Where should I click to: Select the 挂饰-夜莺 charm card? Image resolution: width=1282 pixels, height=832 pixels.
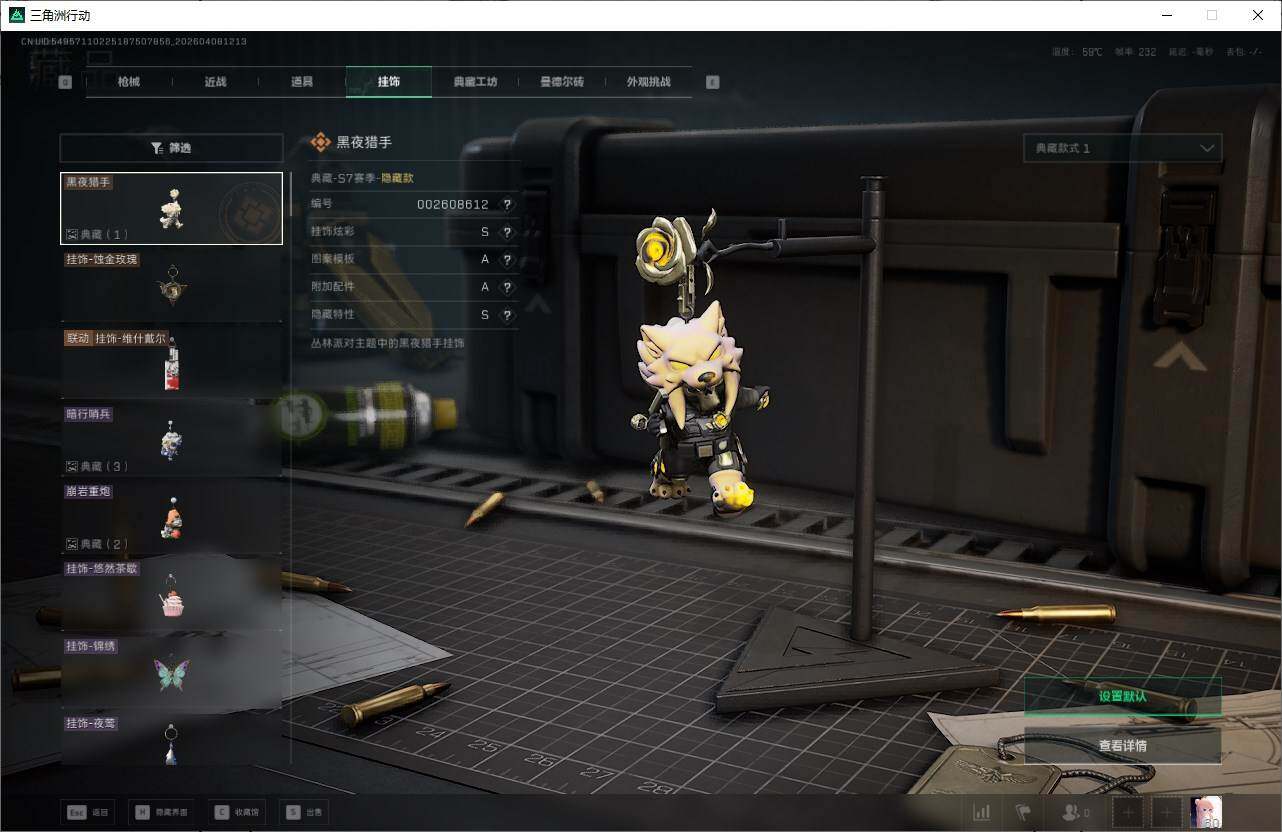pyautogui.click(x=171, y=740)
